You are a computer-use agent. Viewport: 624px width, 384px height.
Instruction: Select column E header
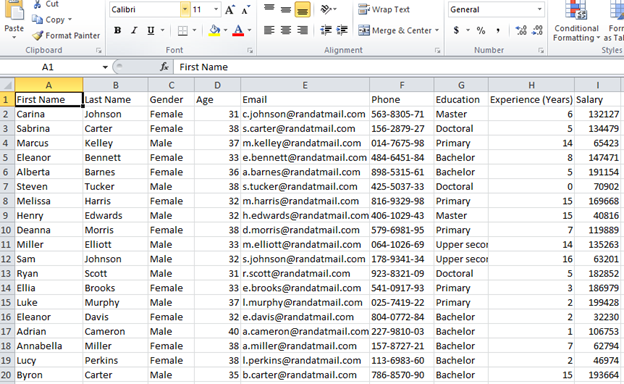coord(305,85)
